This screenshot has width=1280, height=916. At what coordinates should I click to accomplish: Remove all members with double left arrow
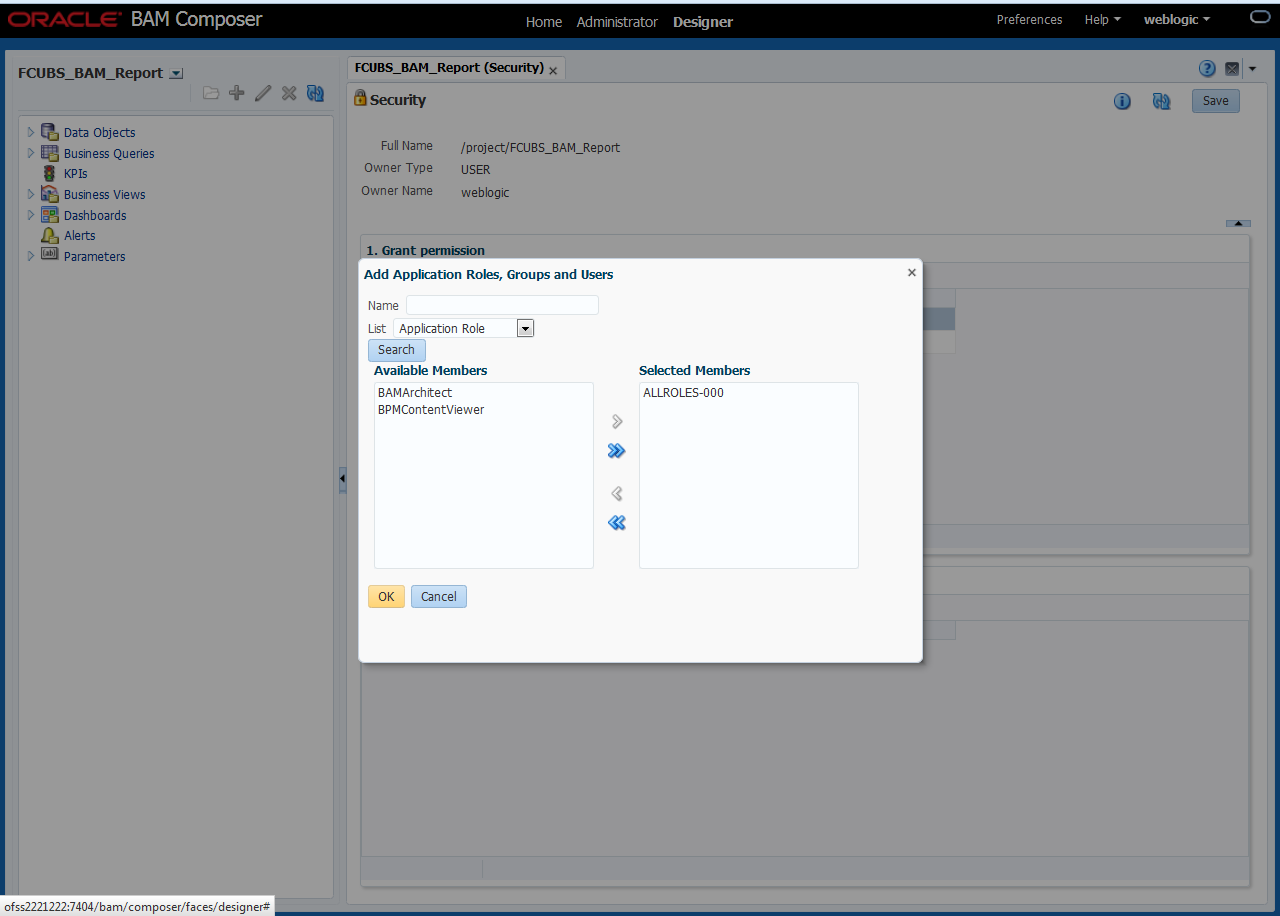617,522
